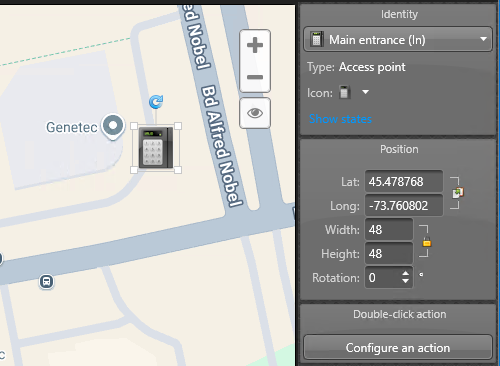Click the Lat input field
Image resolution: width=500 pixels, height=366 pixels.
pos(404,182)
